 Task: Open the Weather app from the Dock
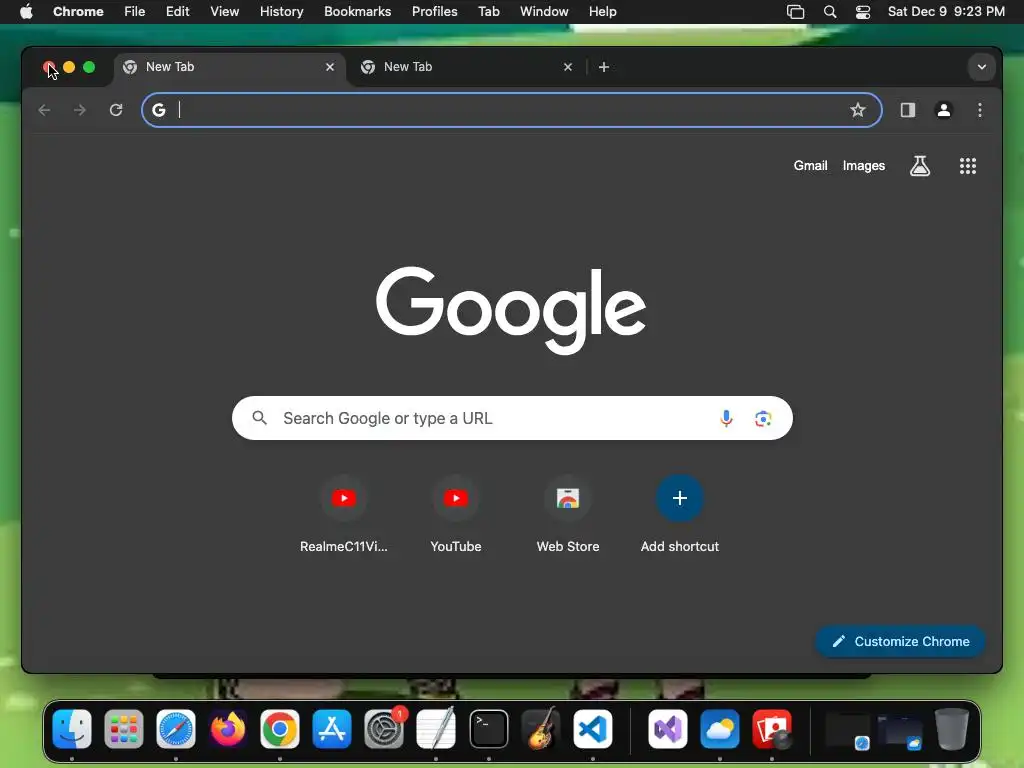click(x=720, y=729)
